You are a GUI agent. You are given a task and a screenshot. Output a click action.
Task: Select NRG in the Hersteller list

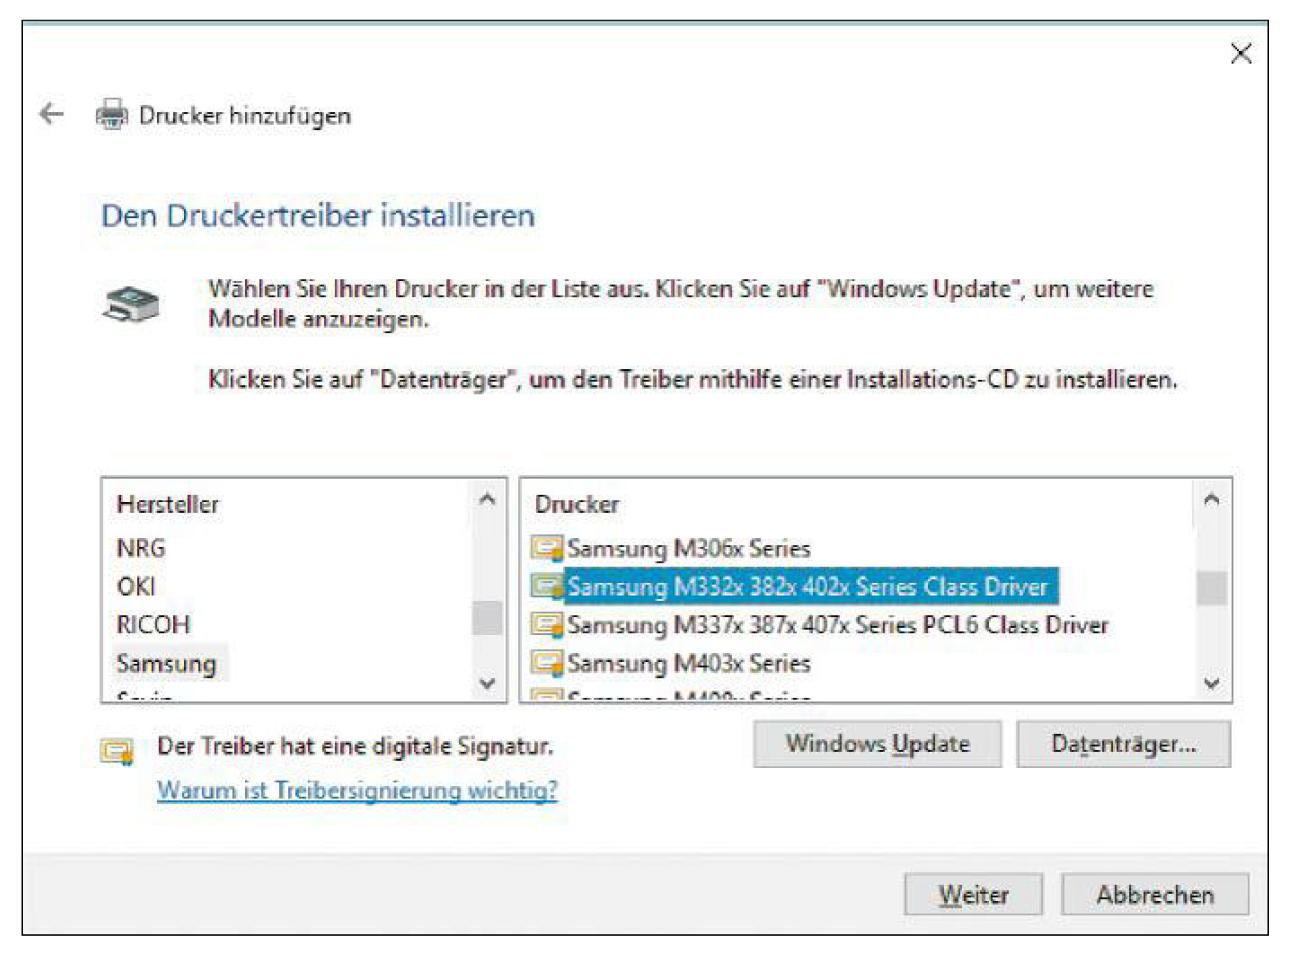(141, 548)
